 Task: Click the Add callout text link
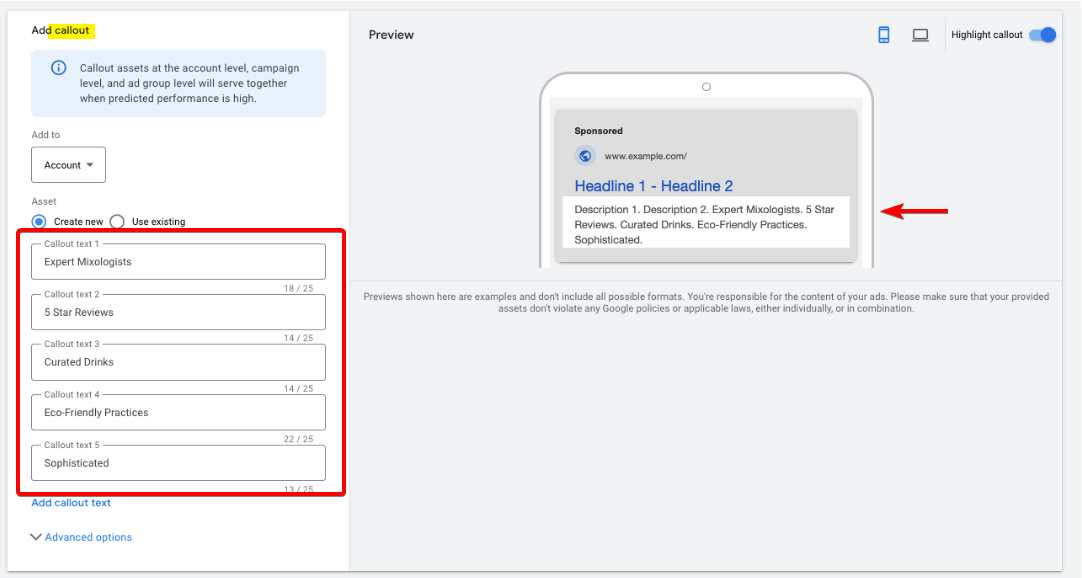click(x=71, y=503)
